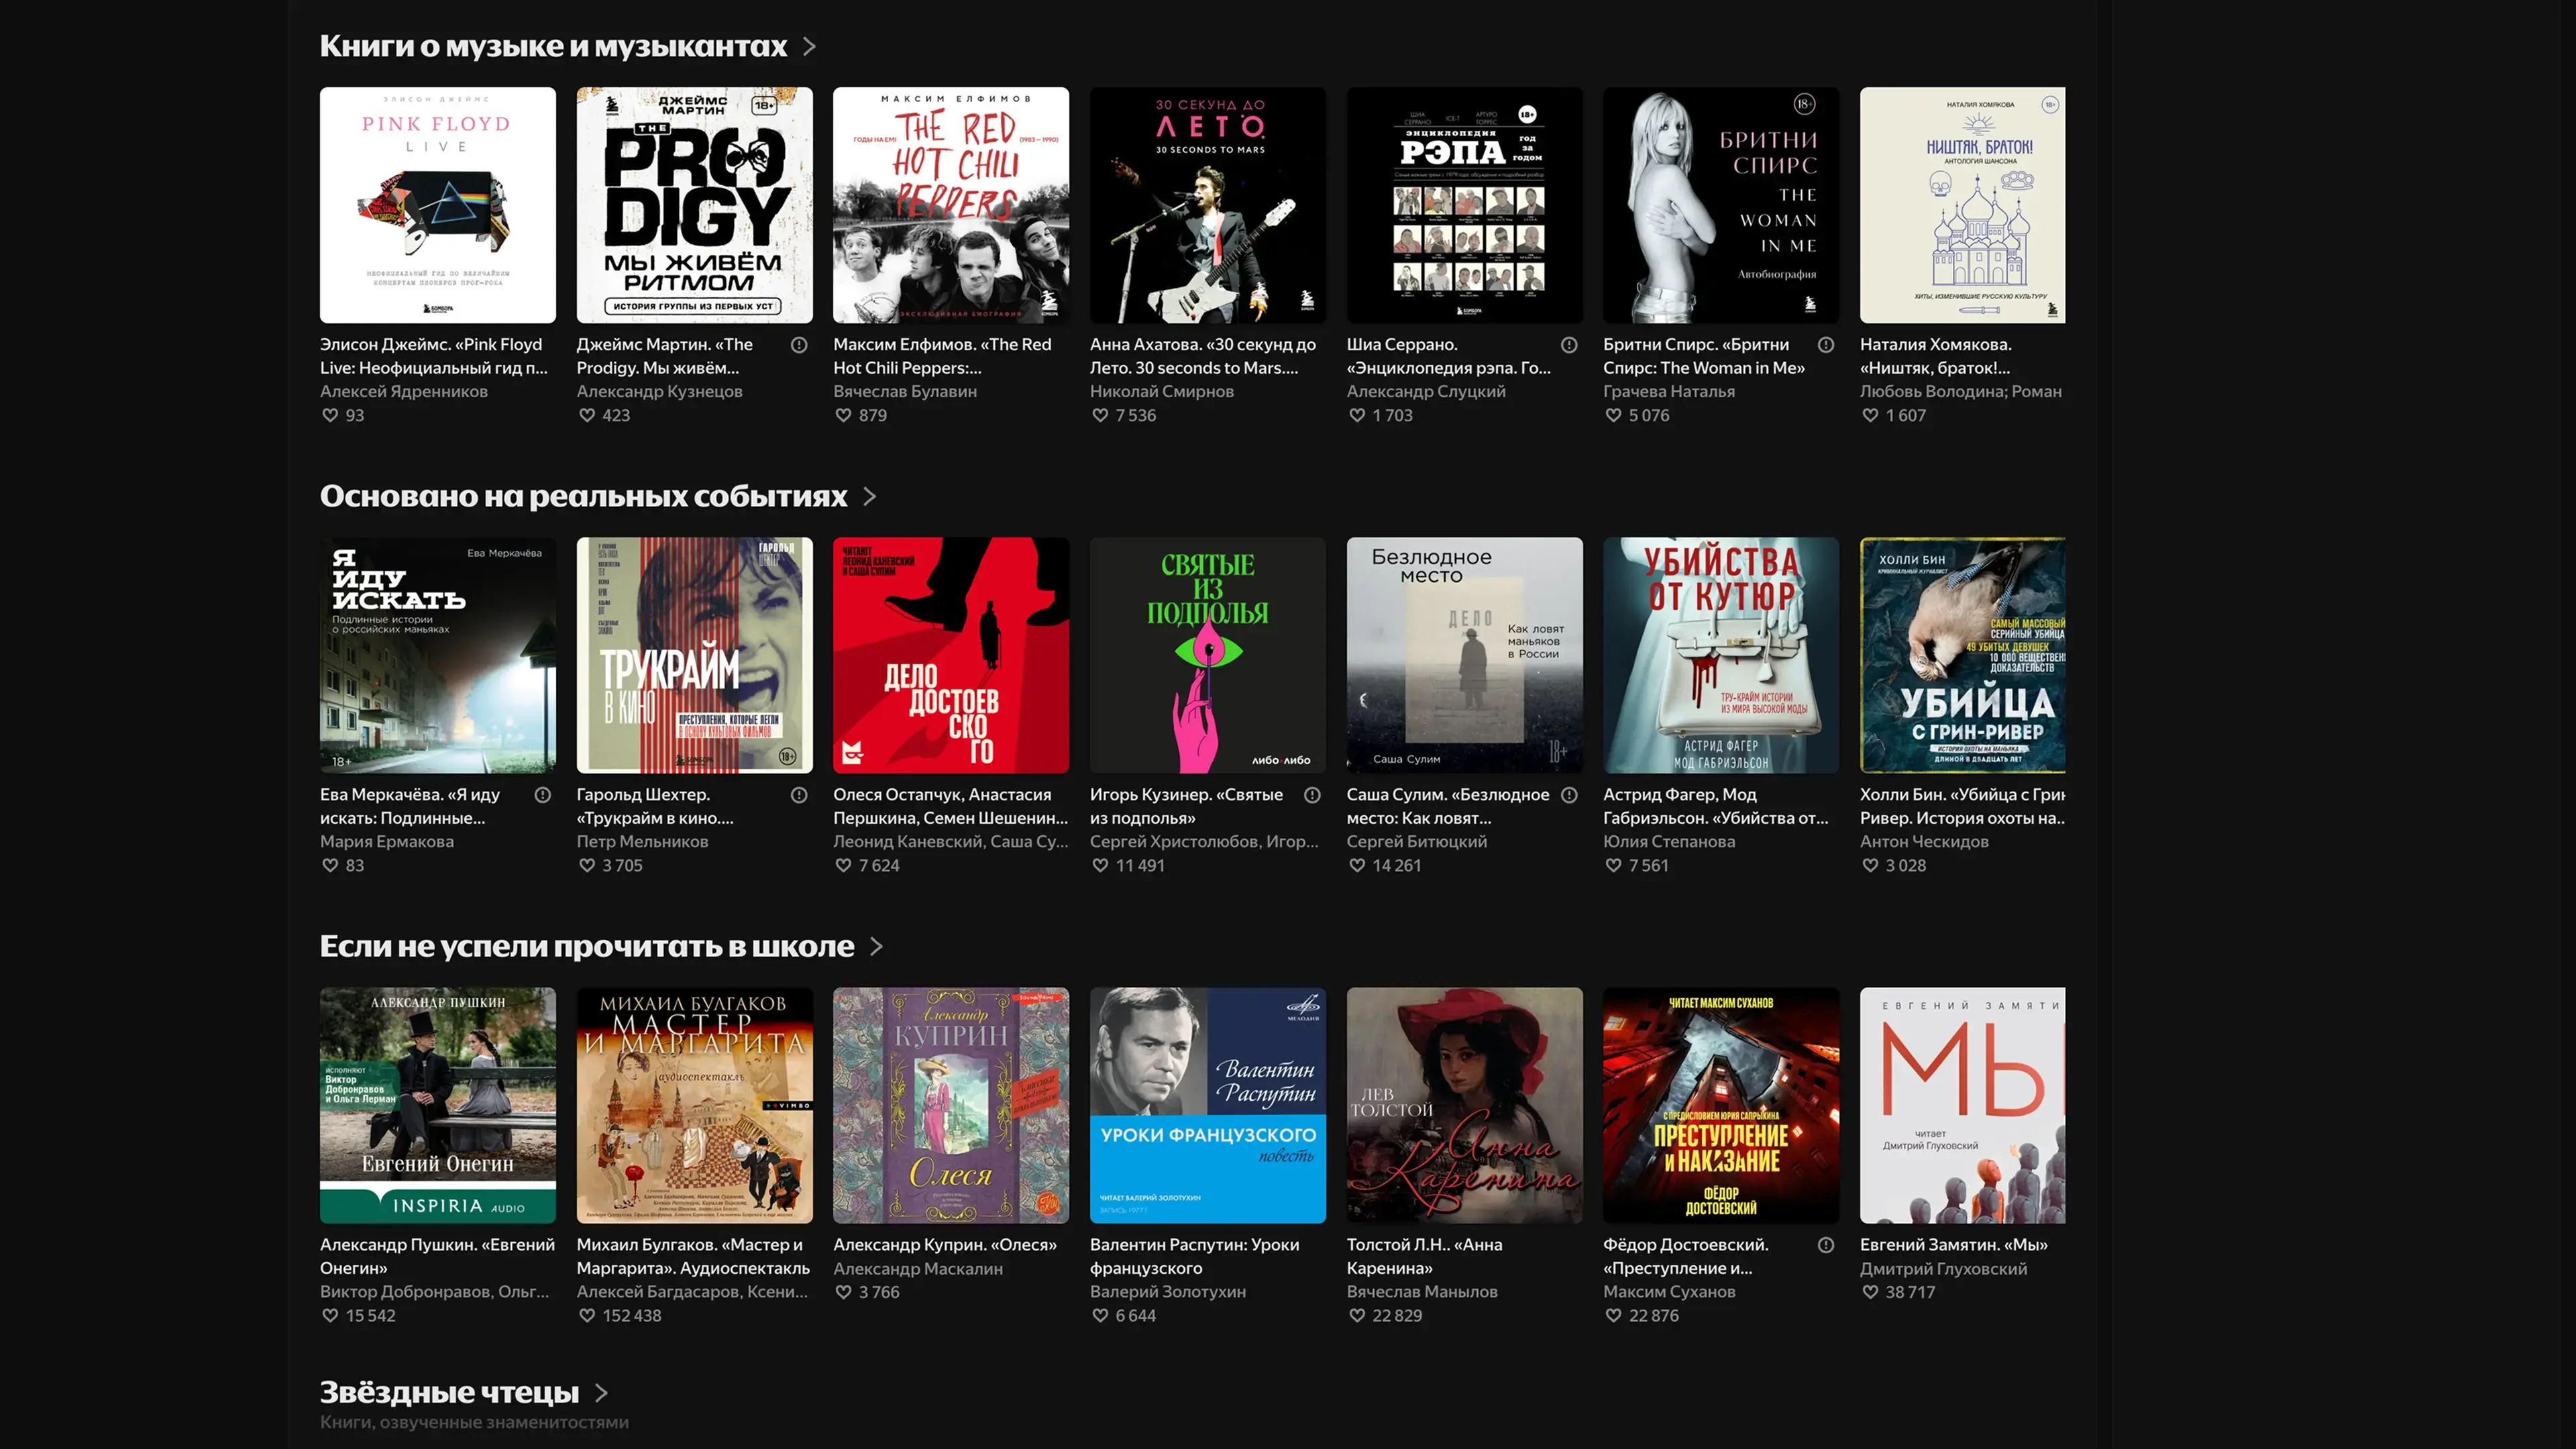The width and height of the screenshot is (2576, 1449).
Task: Click heart icon under «Мастер и Маргарита»
Action: point(587,1315)
